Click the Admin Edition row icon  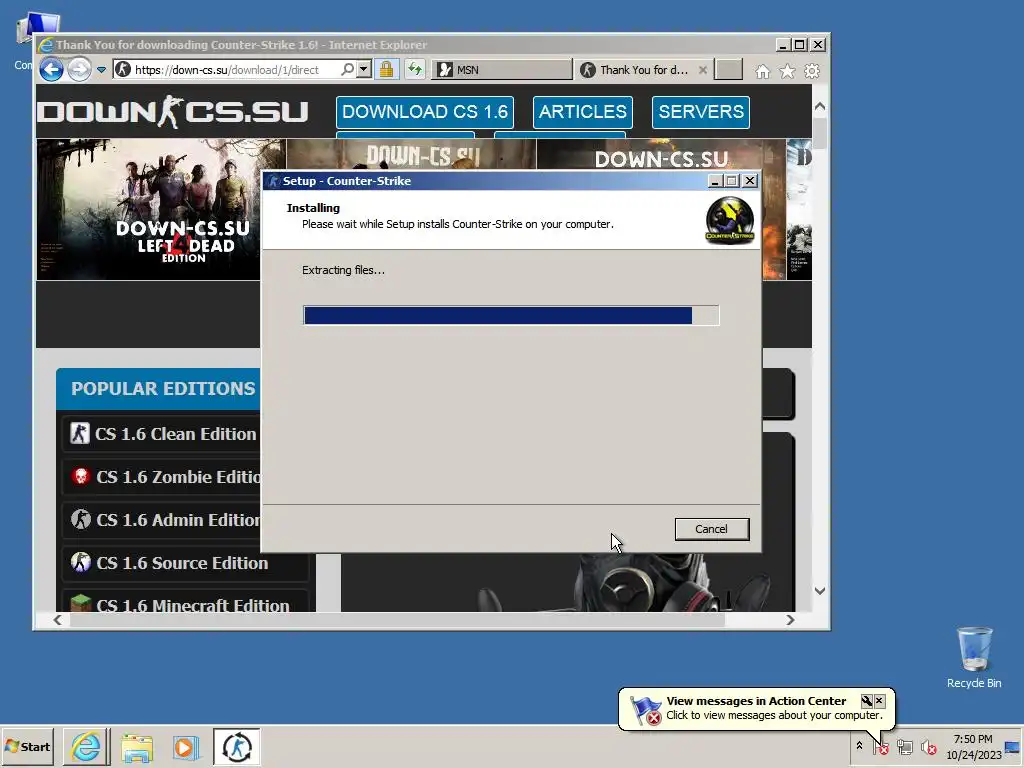pos(80,519)
